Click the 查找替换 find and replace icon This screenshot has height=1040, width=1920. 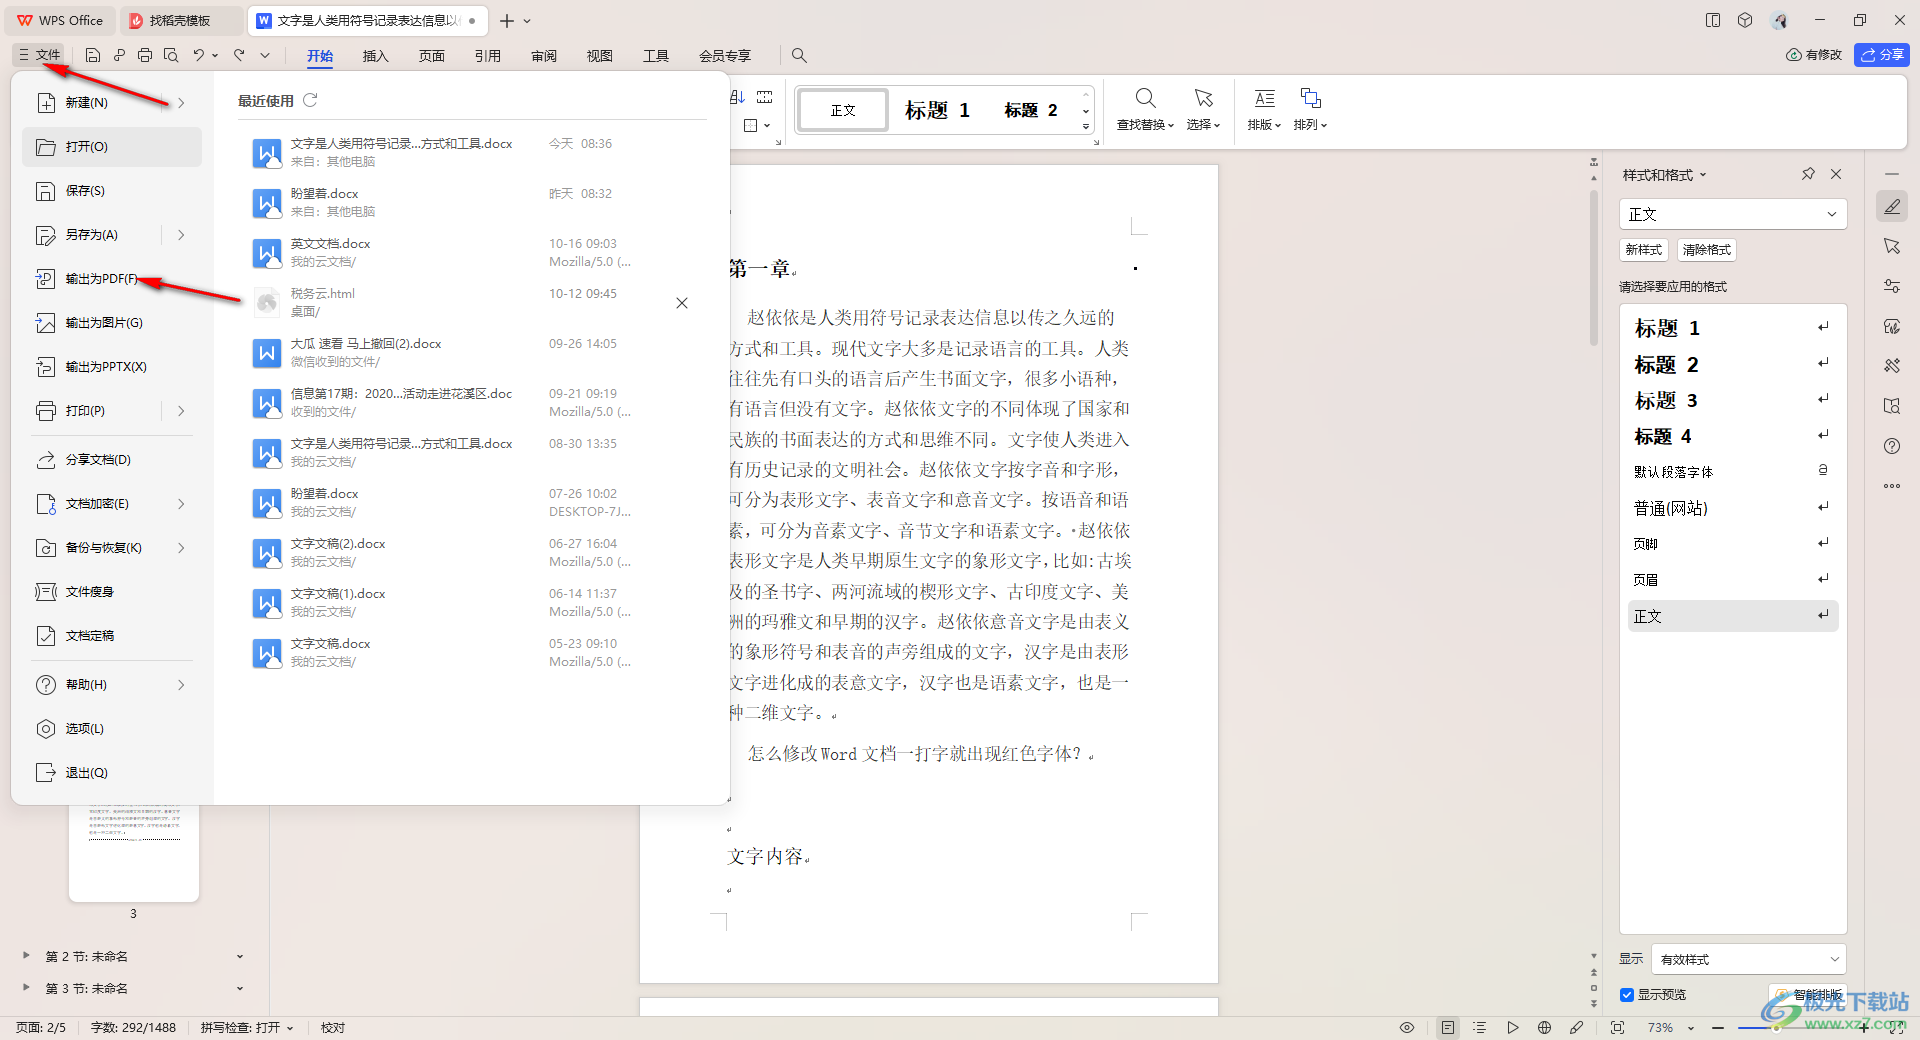click(x=1145, y=98)
